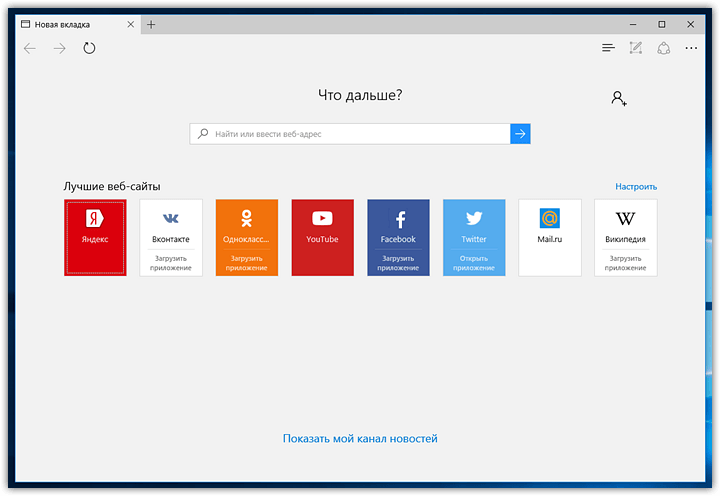Click the magnifier icon in search box
The image size is (720, 496).
(x=202, y=134)
